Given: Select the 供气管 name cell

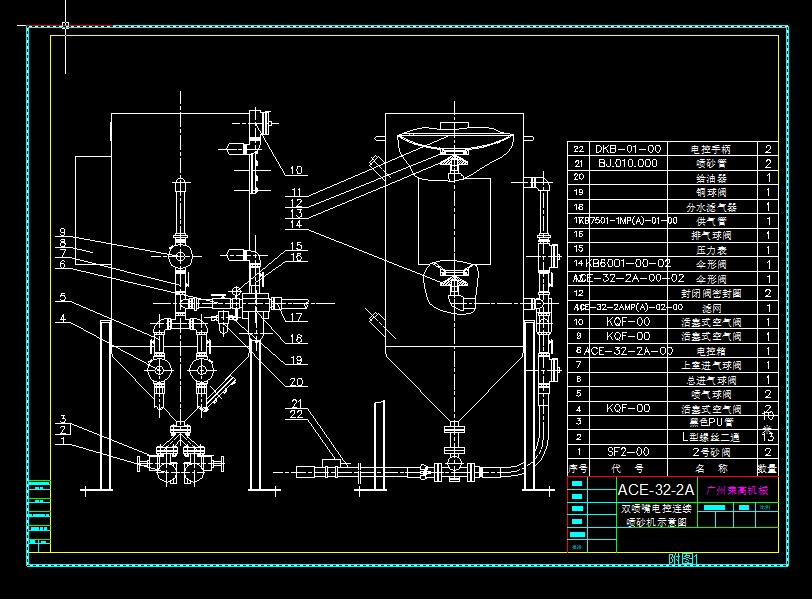Looking at the screenshot, I should click(711, 222).
